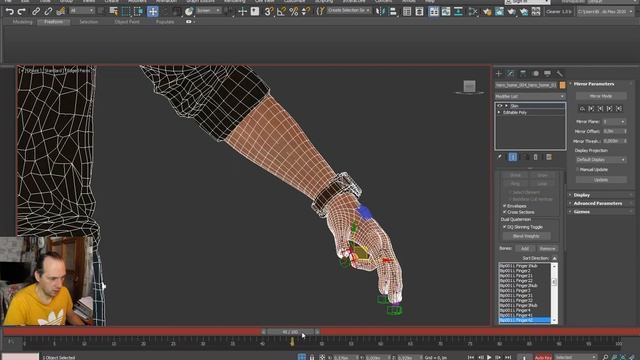Click the Pin Stack icon
This screenshot has width=640, height=360.
coord(500,157)
